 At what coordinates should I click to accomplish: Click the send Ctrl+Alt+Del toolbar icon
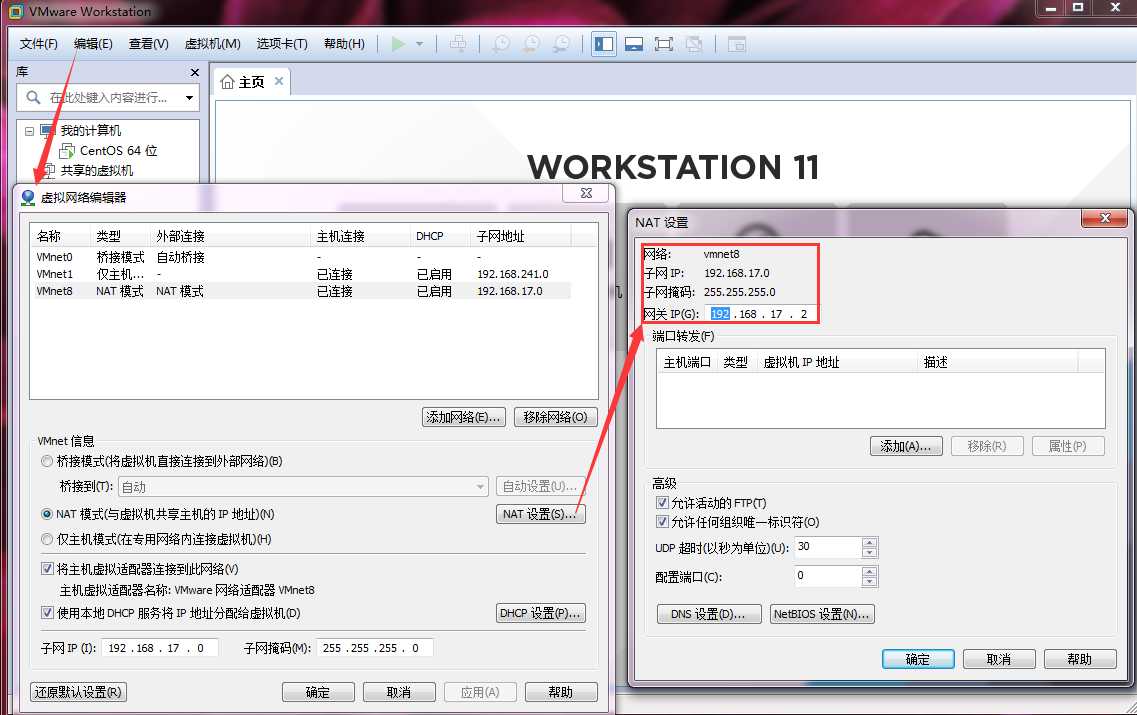coord(458,44)
